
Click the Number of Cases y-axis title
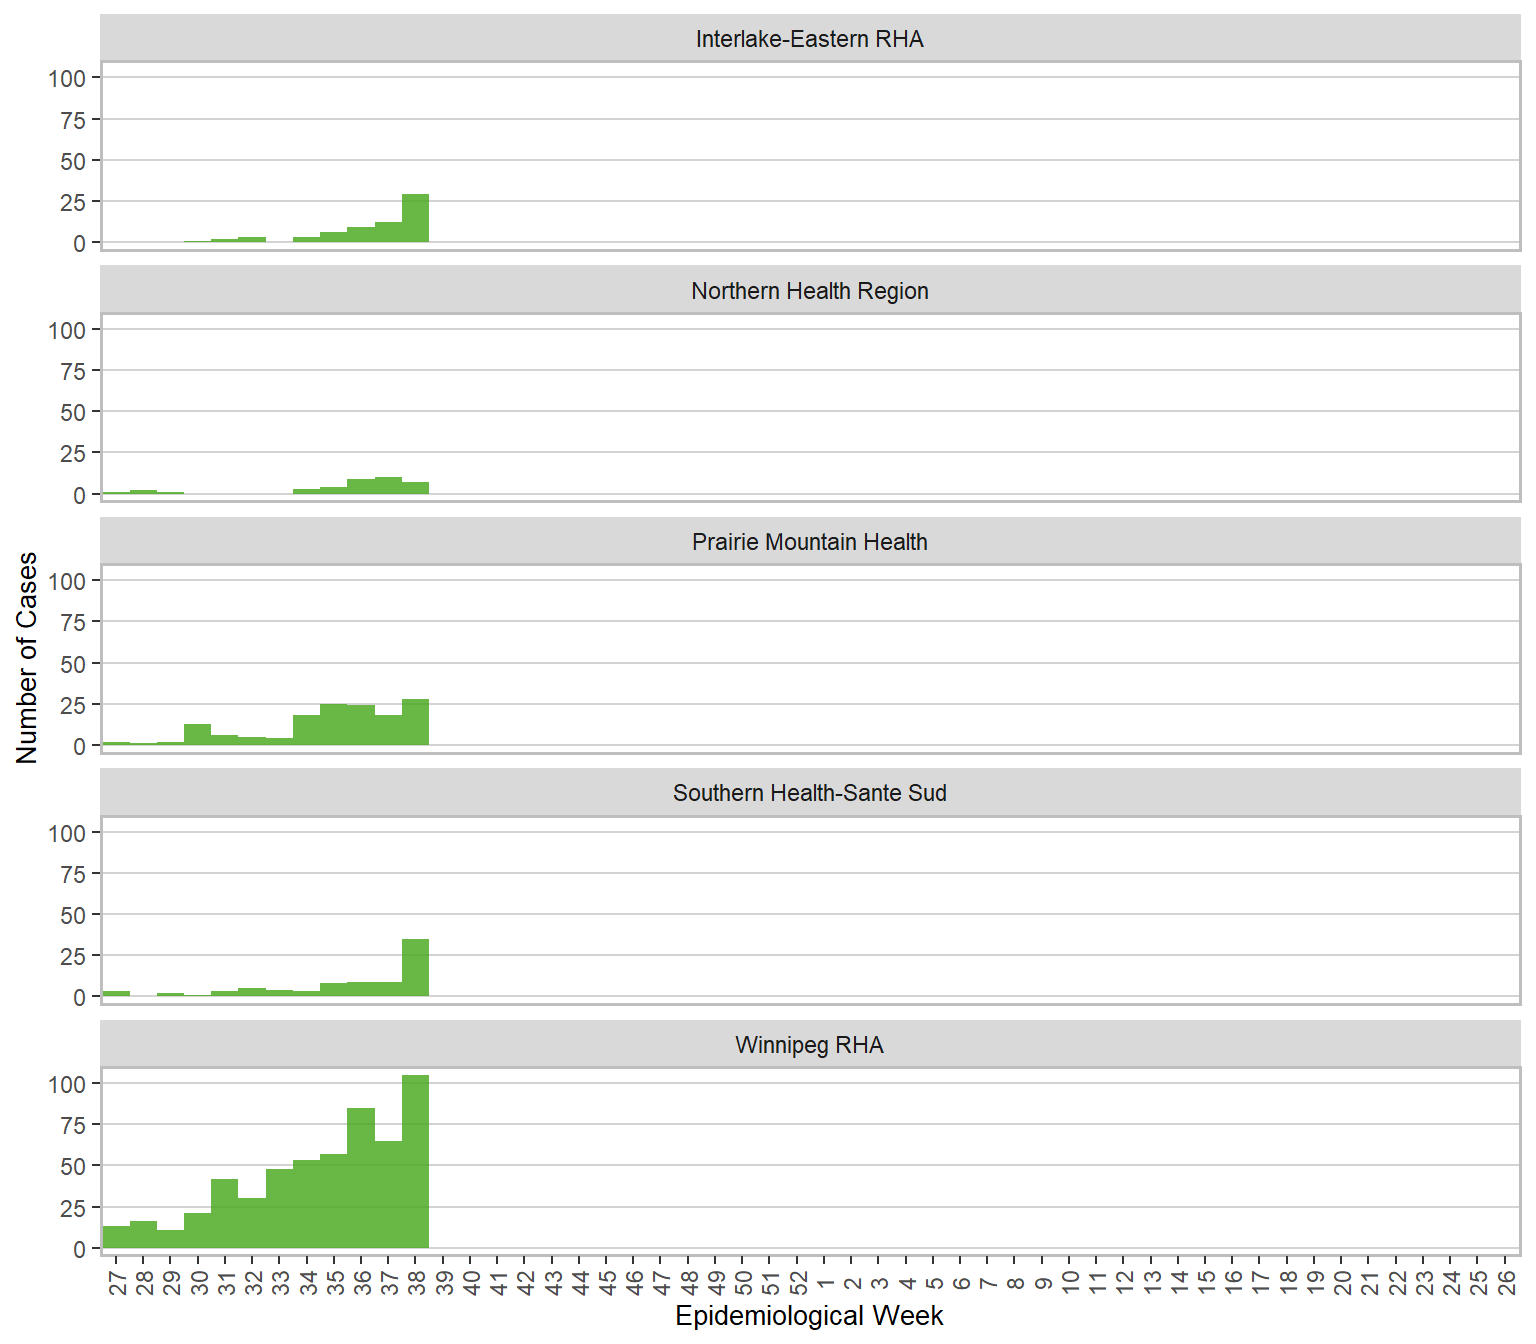click(x=27, y=658)
